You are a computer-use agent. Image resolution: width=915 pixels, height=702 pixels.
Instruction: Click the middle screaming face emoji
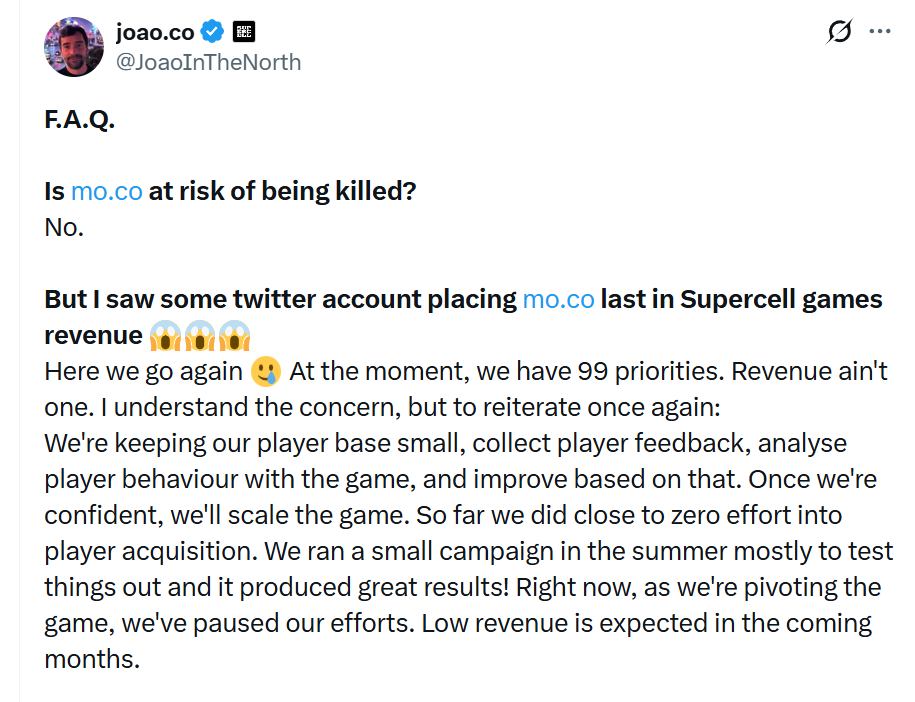pos(200,335)
